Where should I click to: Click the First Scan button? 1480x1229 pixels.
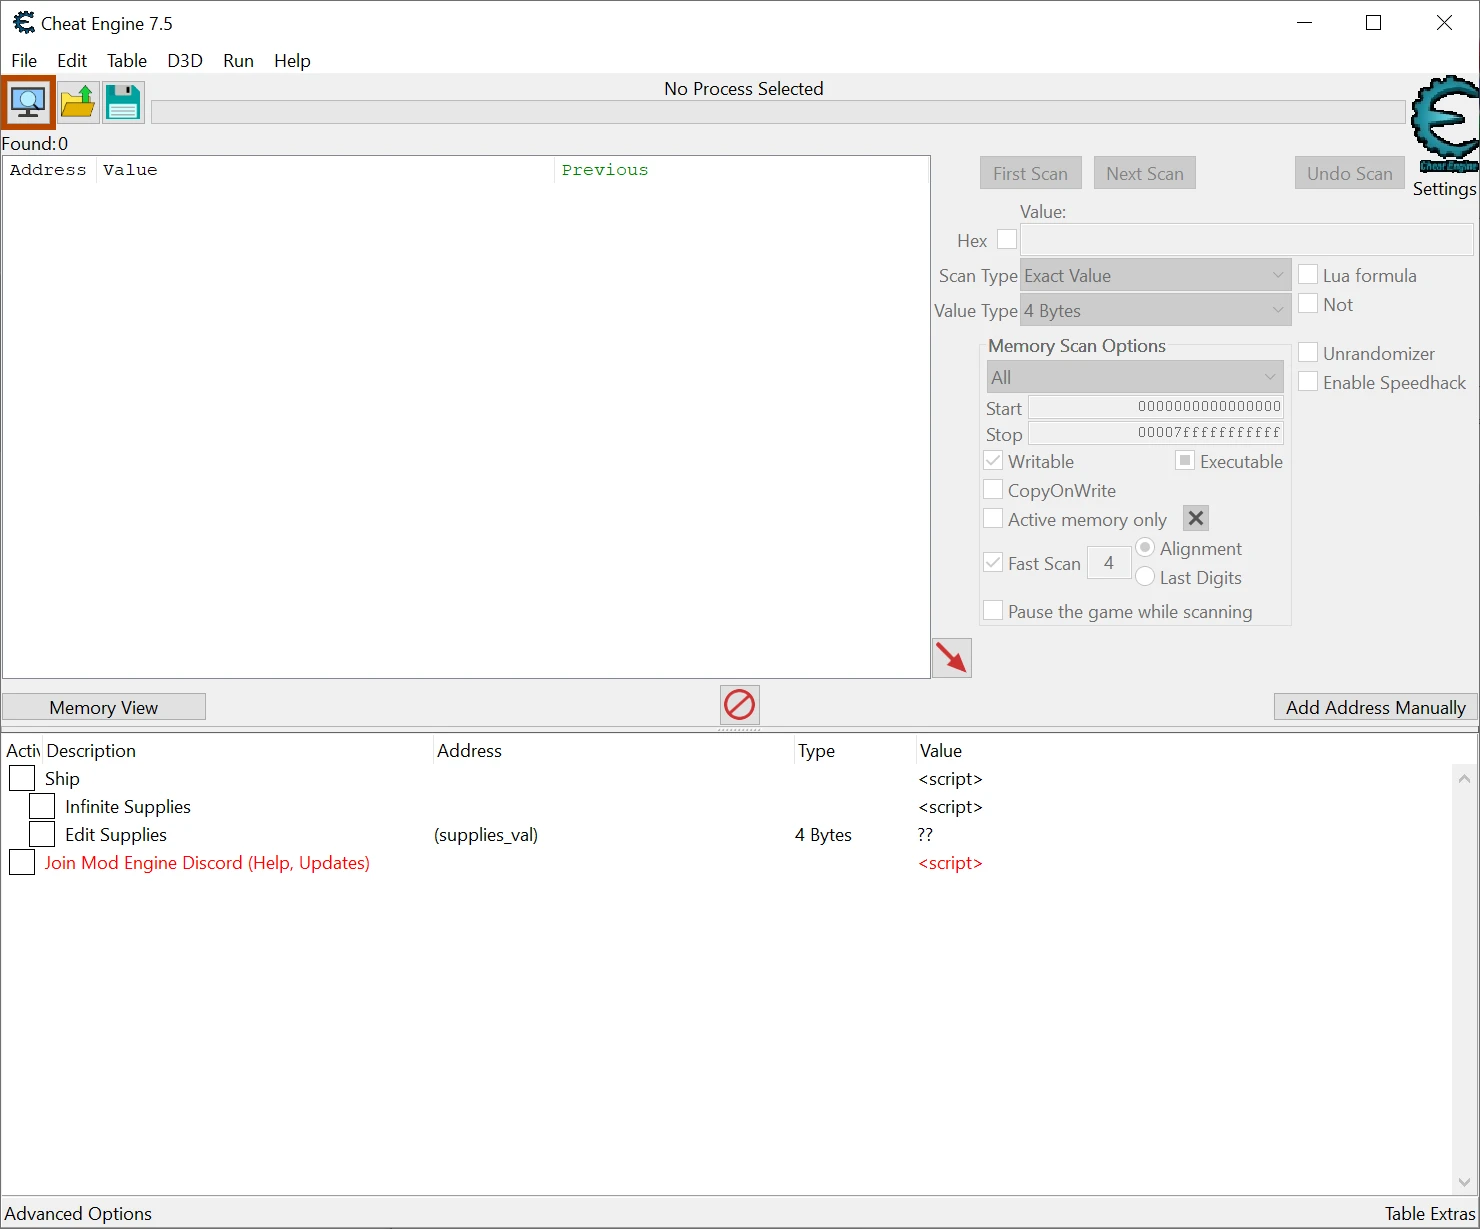(x=1030, y=173)
